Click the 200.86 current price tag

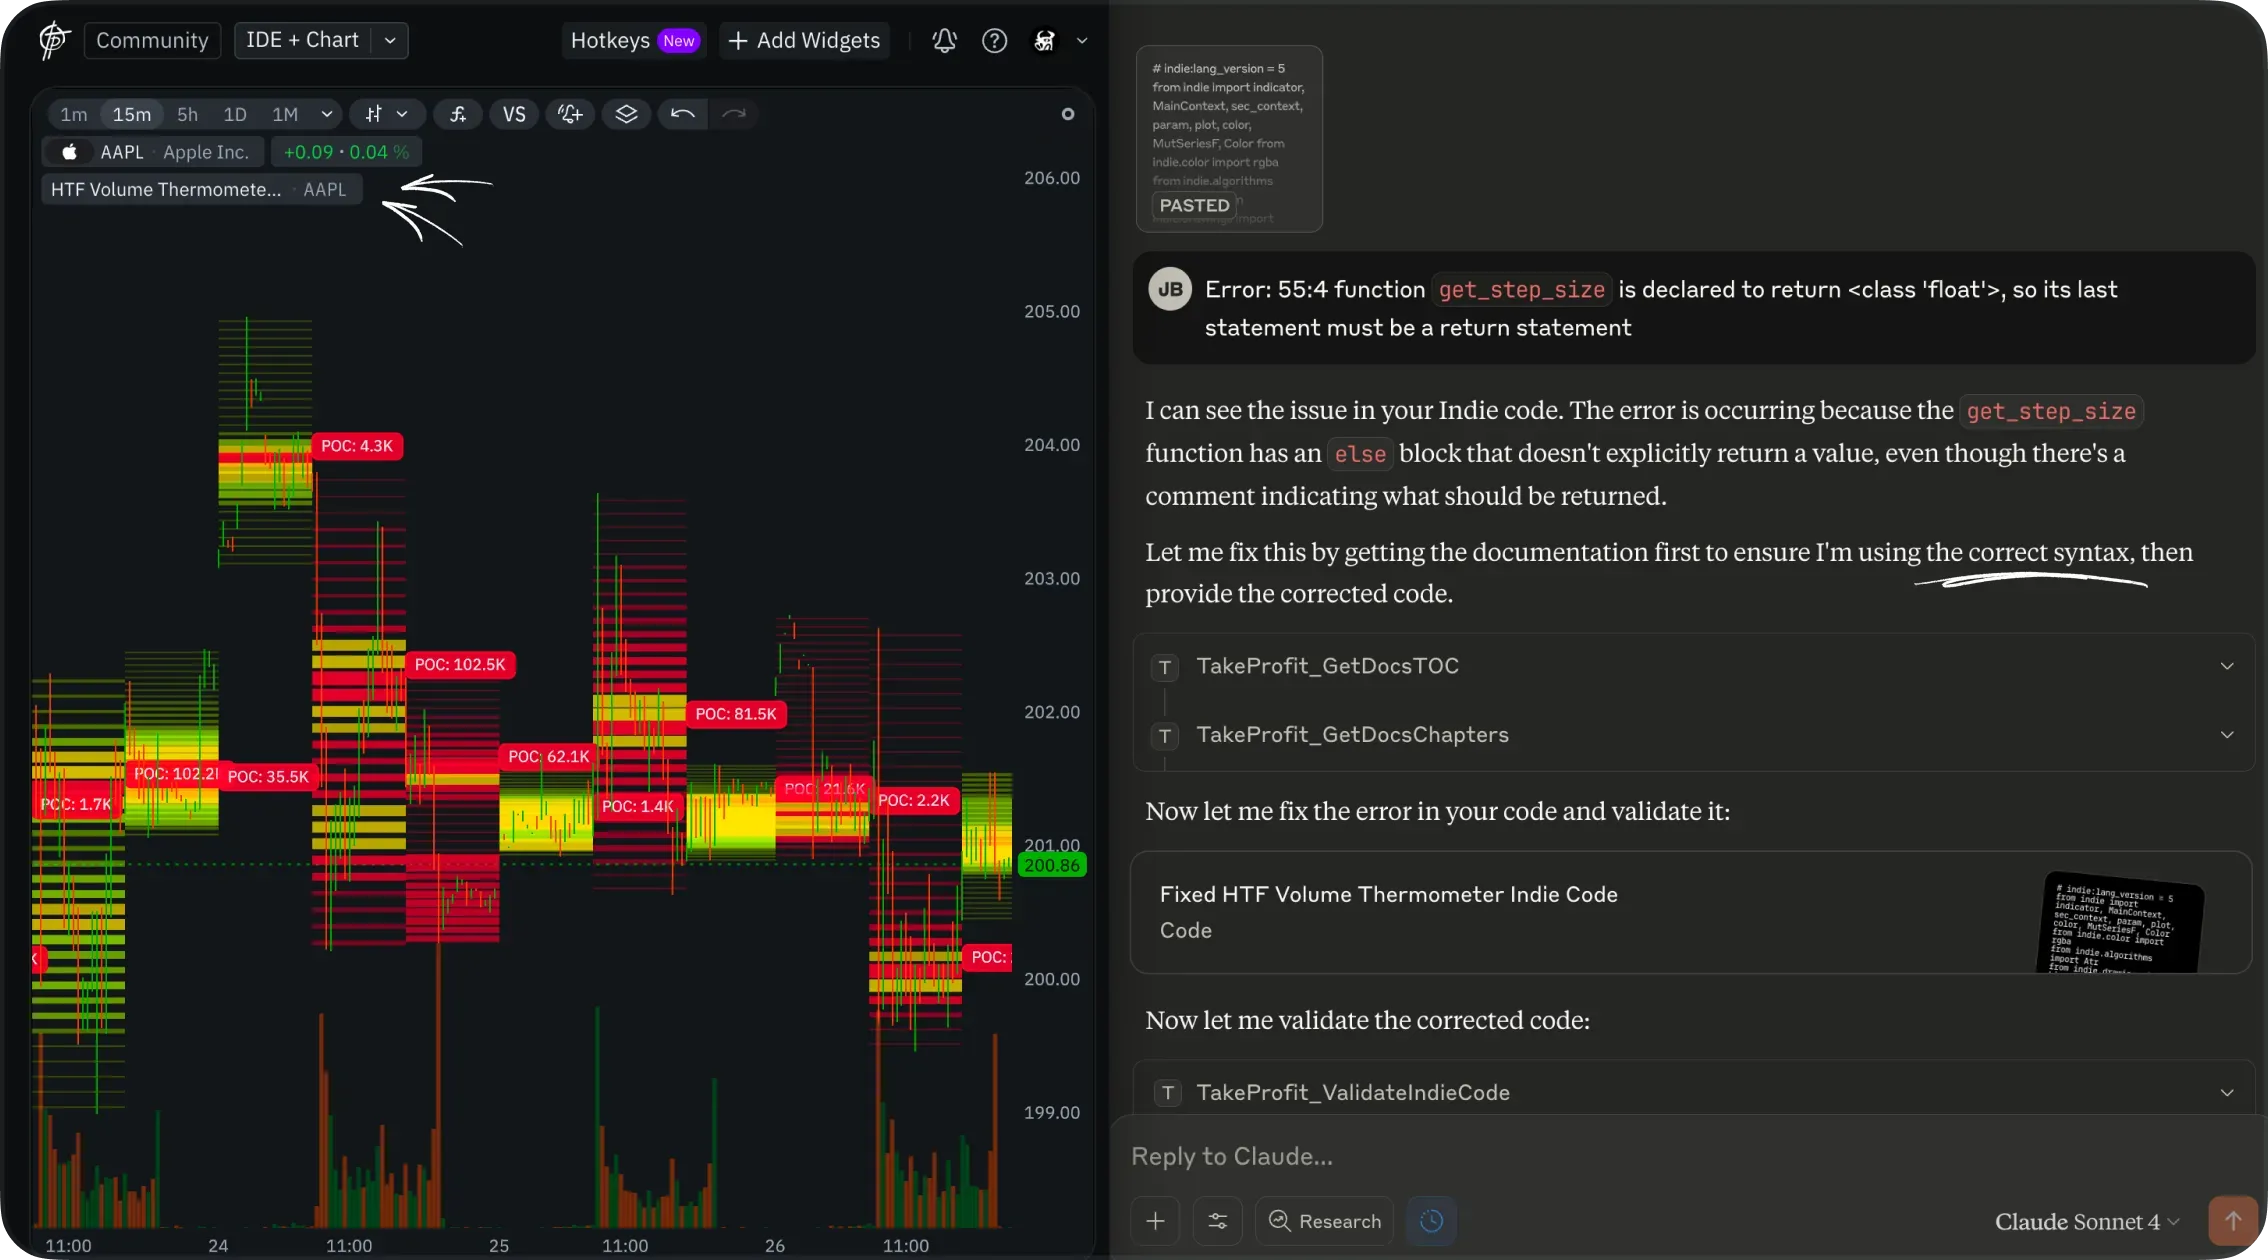[1052, 866]
